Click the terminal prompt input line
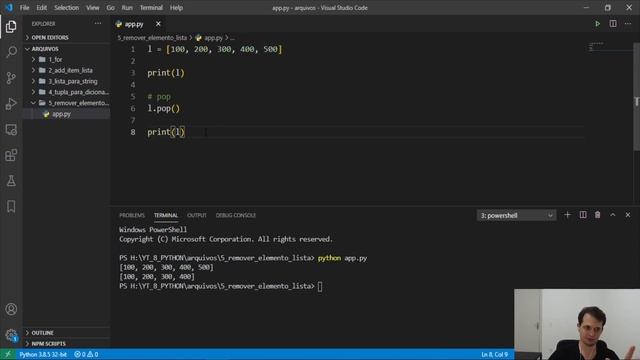Screen dimensions: 640x360 (x=320, y=287)
